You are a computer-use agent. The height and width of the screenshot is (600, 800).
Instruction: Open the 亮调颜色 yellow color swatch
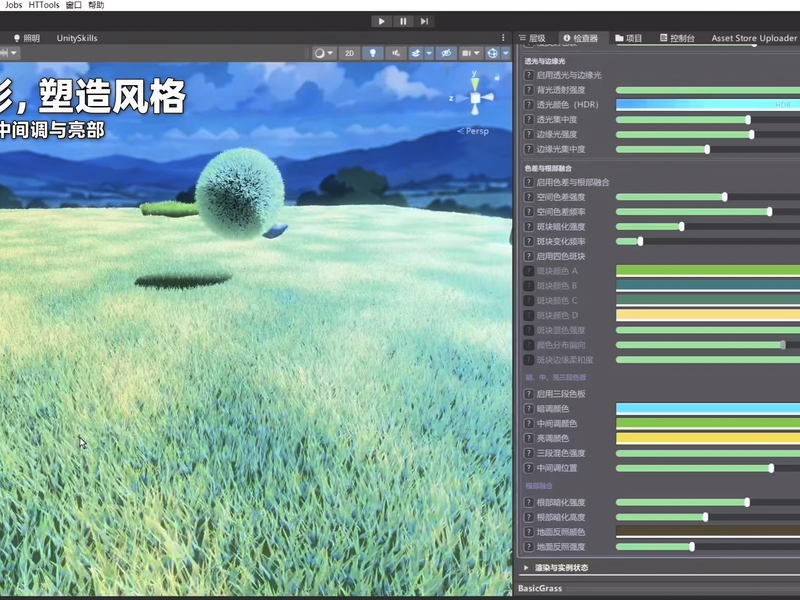[708, 438]
